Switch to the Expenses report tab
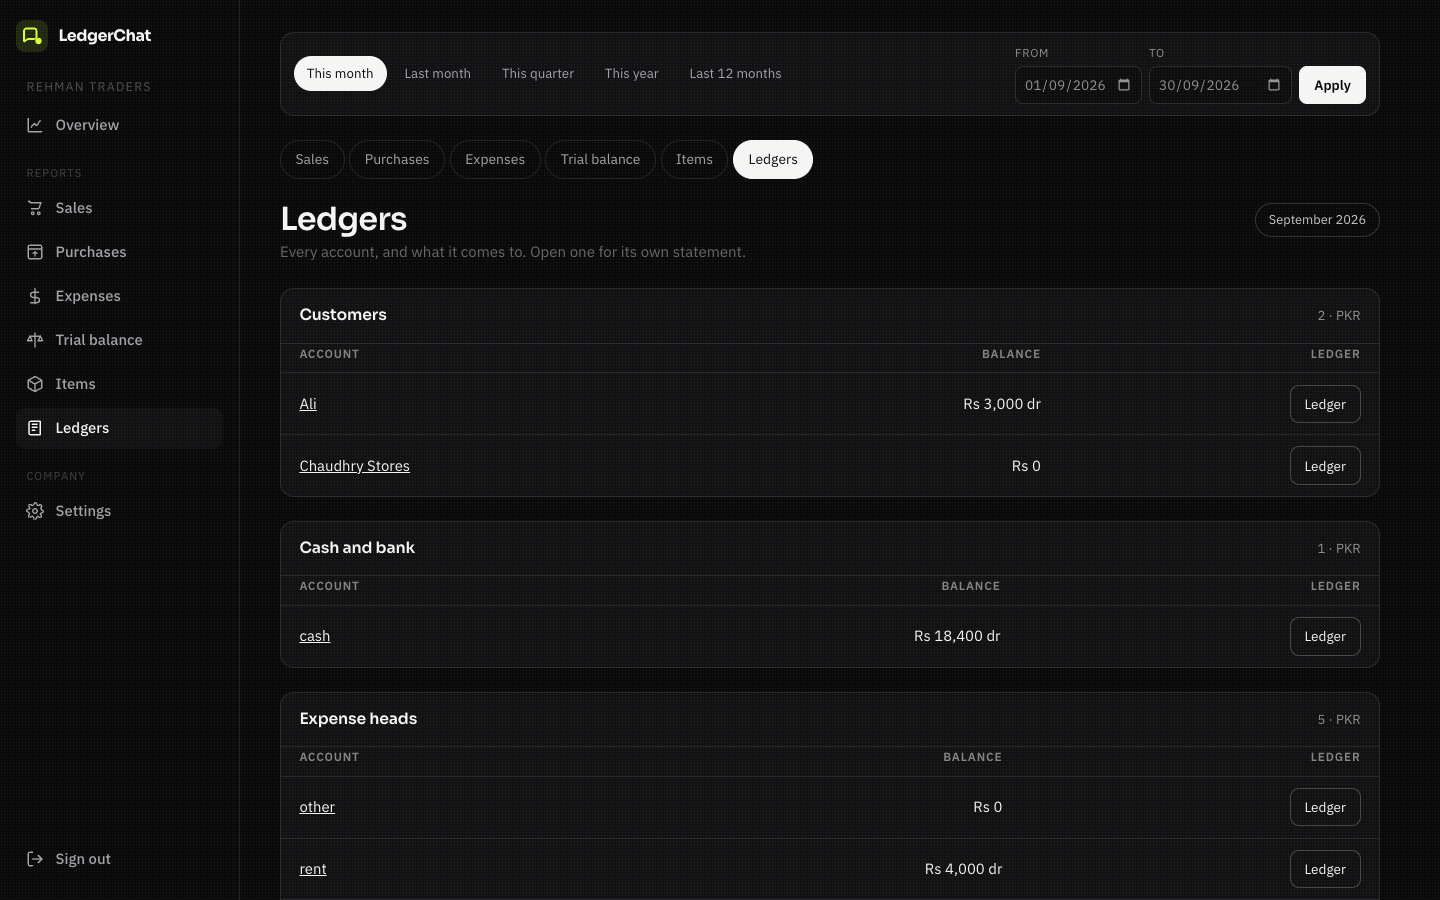This screenshot has height=900, width=1440. tap(495, 160)
